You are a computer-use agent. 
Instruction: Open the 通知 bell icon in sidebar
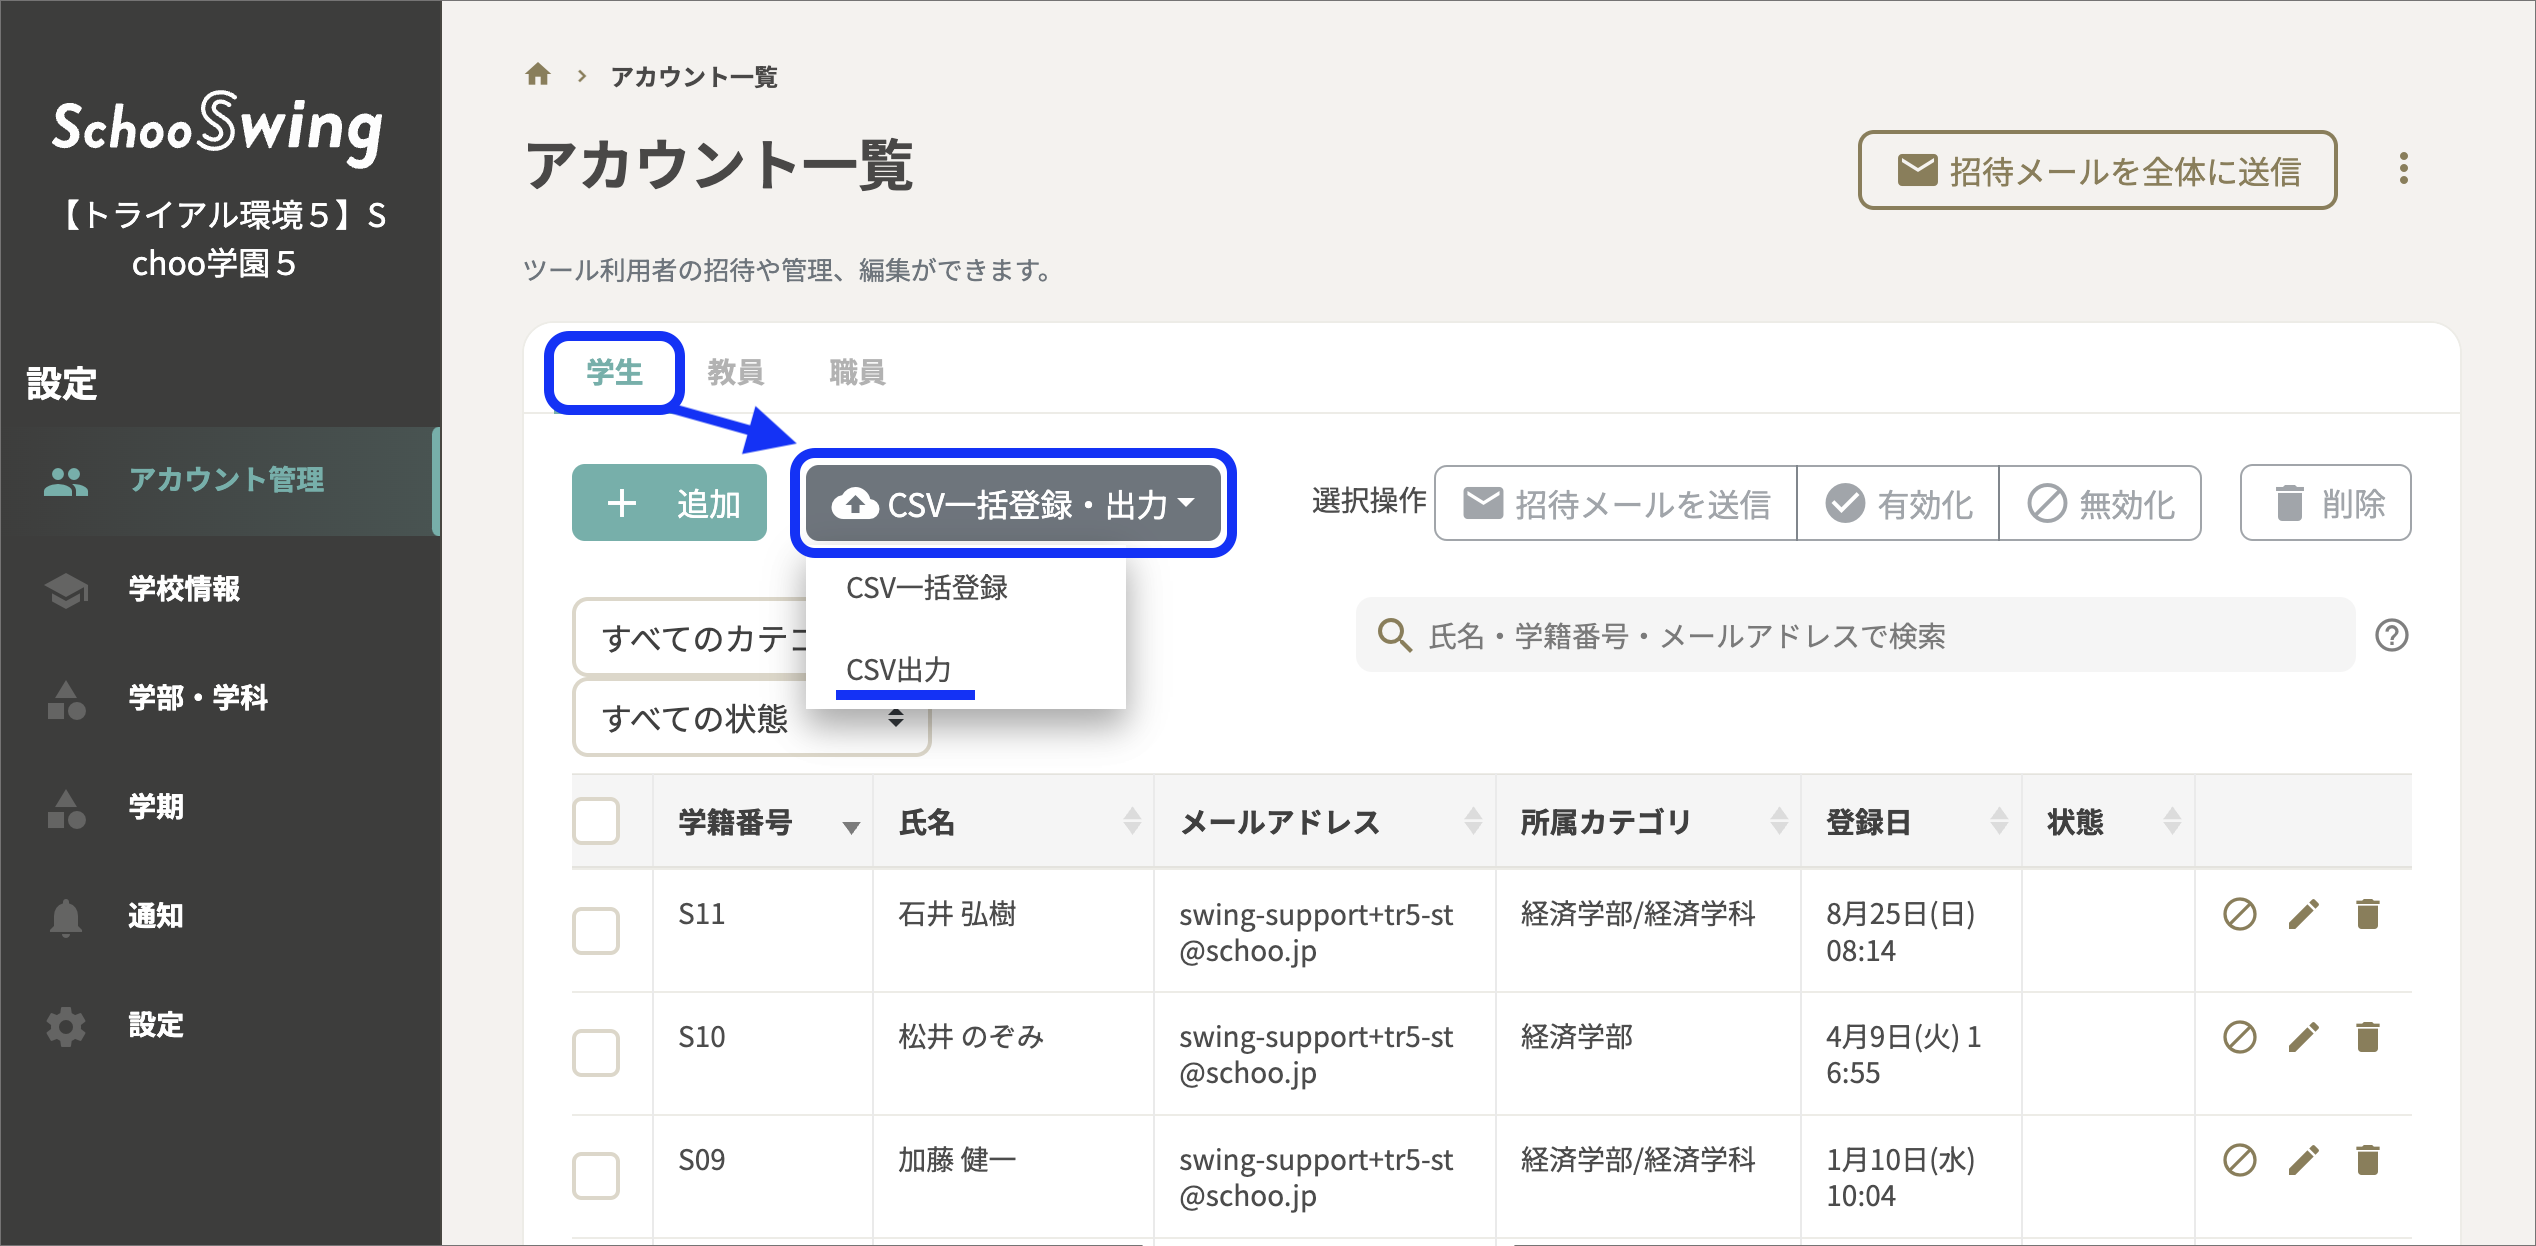click(x=66, y=915)
